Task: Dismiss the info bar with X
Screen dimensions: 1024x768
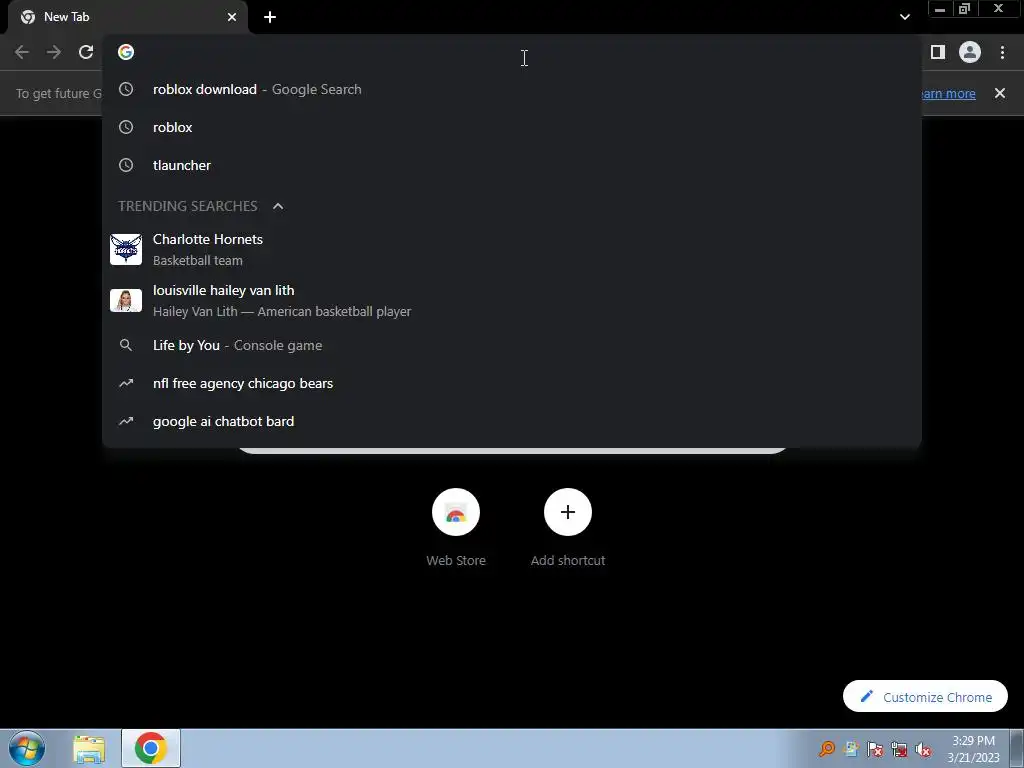Action: pyautogui.click(x=1000, y=93)
